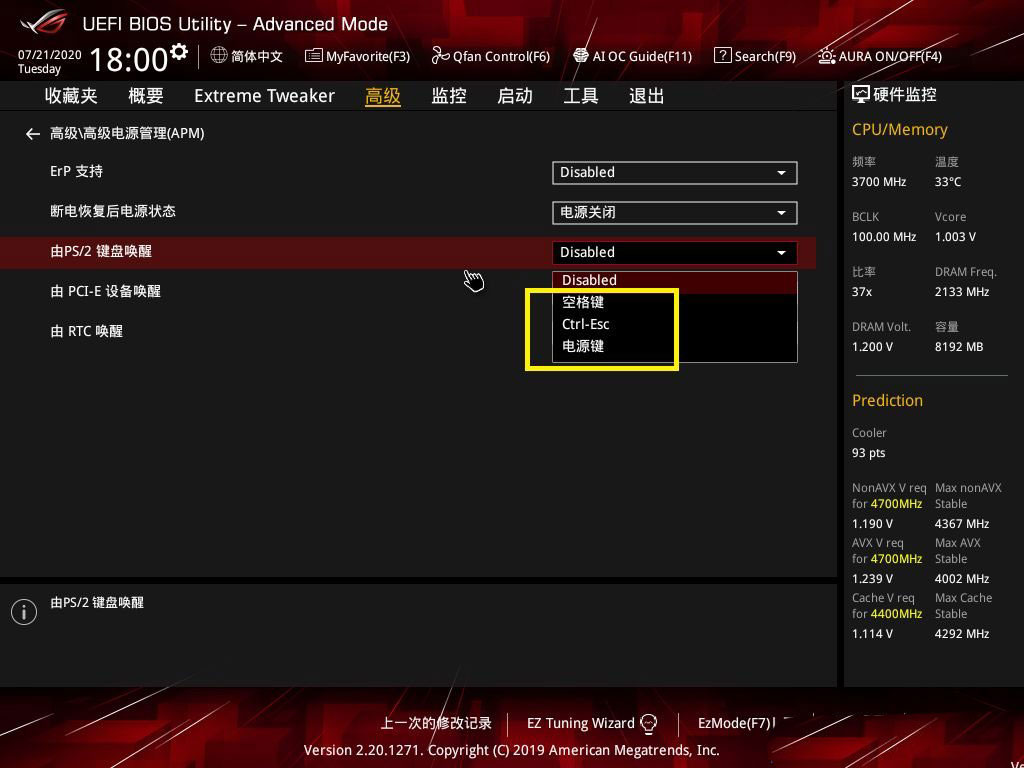The width and height of the screenshot is (1024, 768).
Task: Expand the 断电恢复后电源状态 dropdown
Action: (x=674, y=212)
